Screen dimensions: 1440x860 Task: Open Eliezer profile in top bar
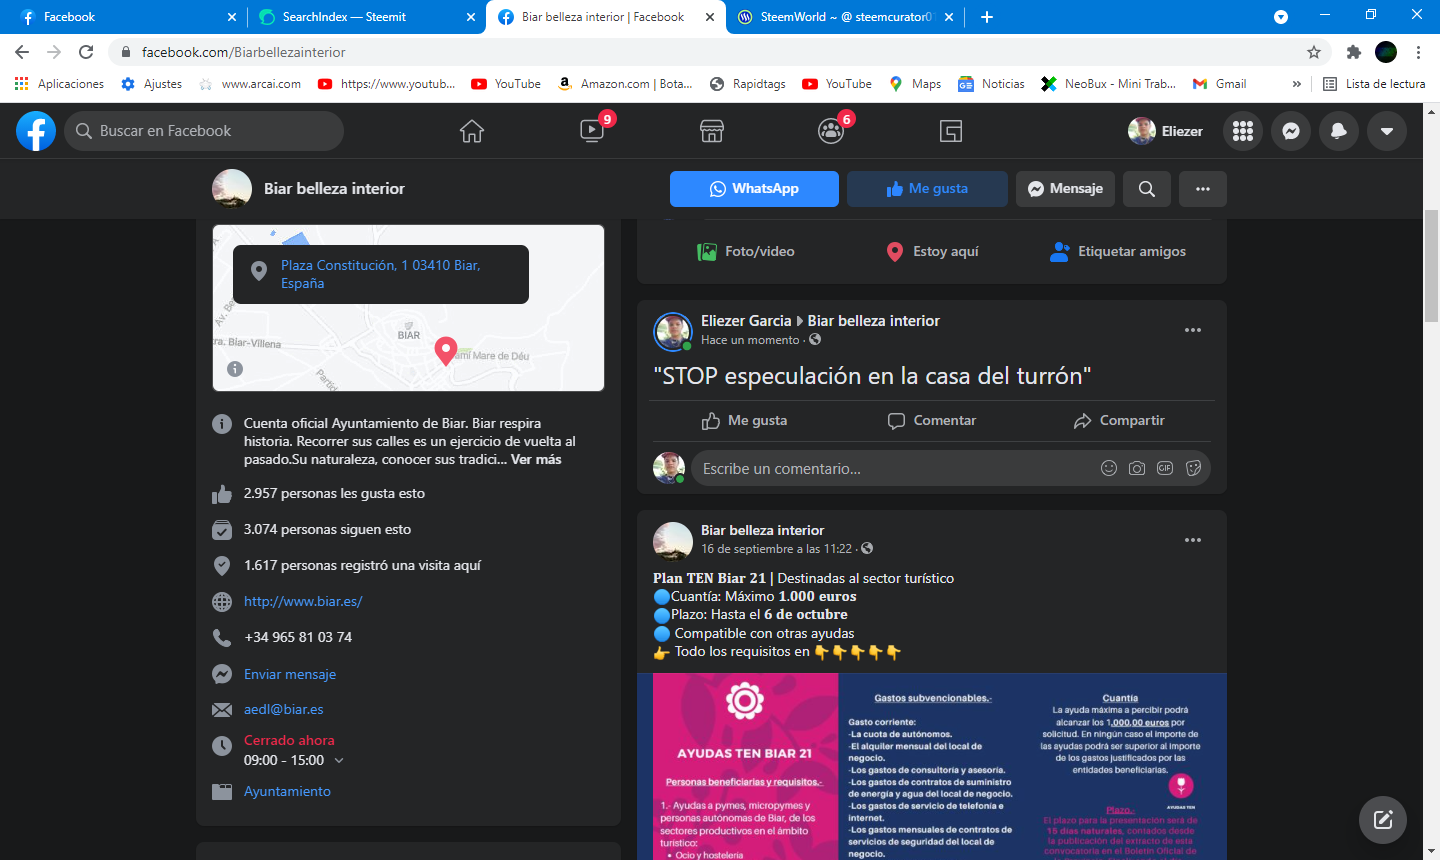point(1166,131)
